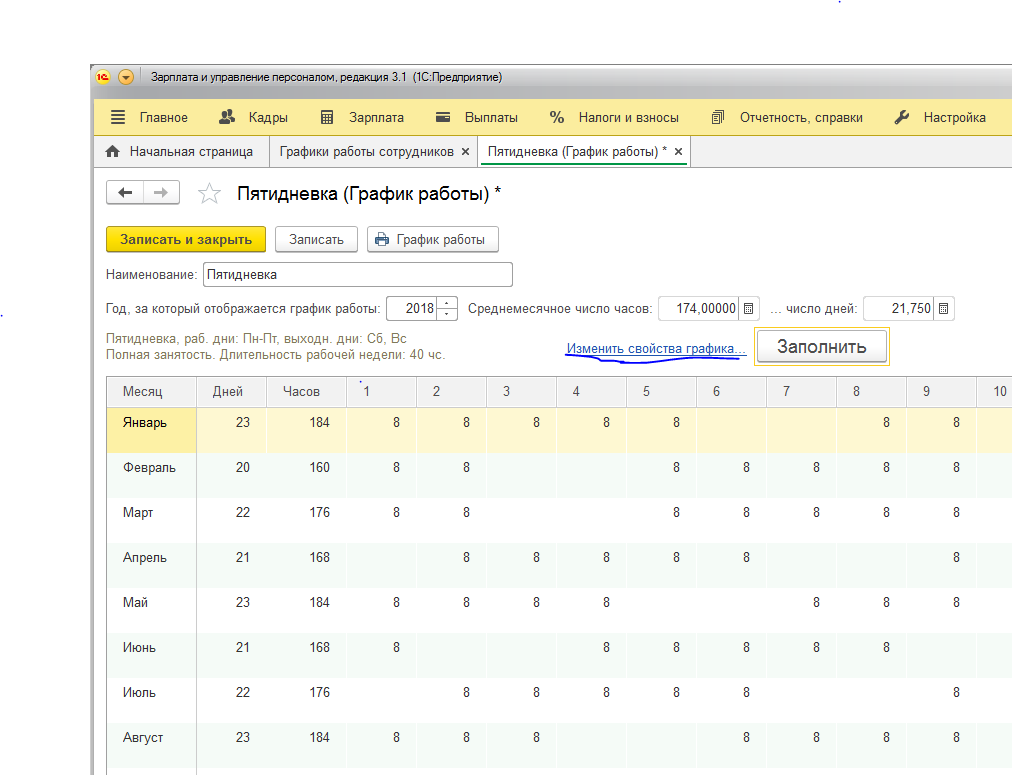Go to Начальная страница home tab
The image size is (1012, 775).
(x=179, y=152)
